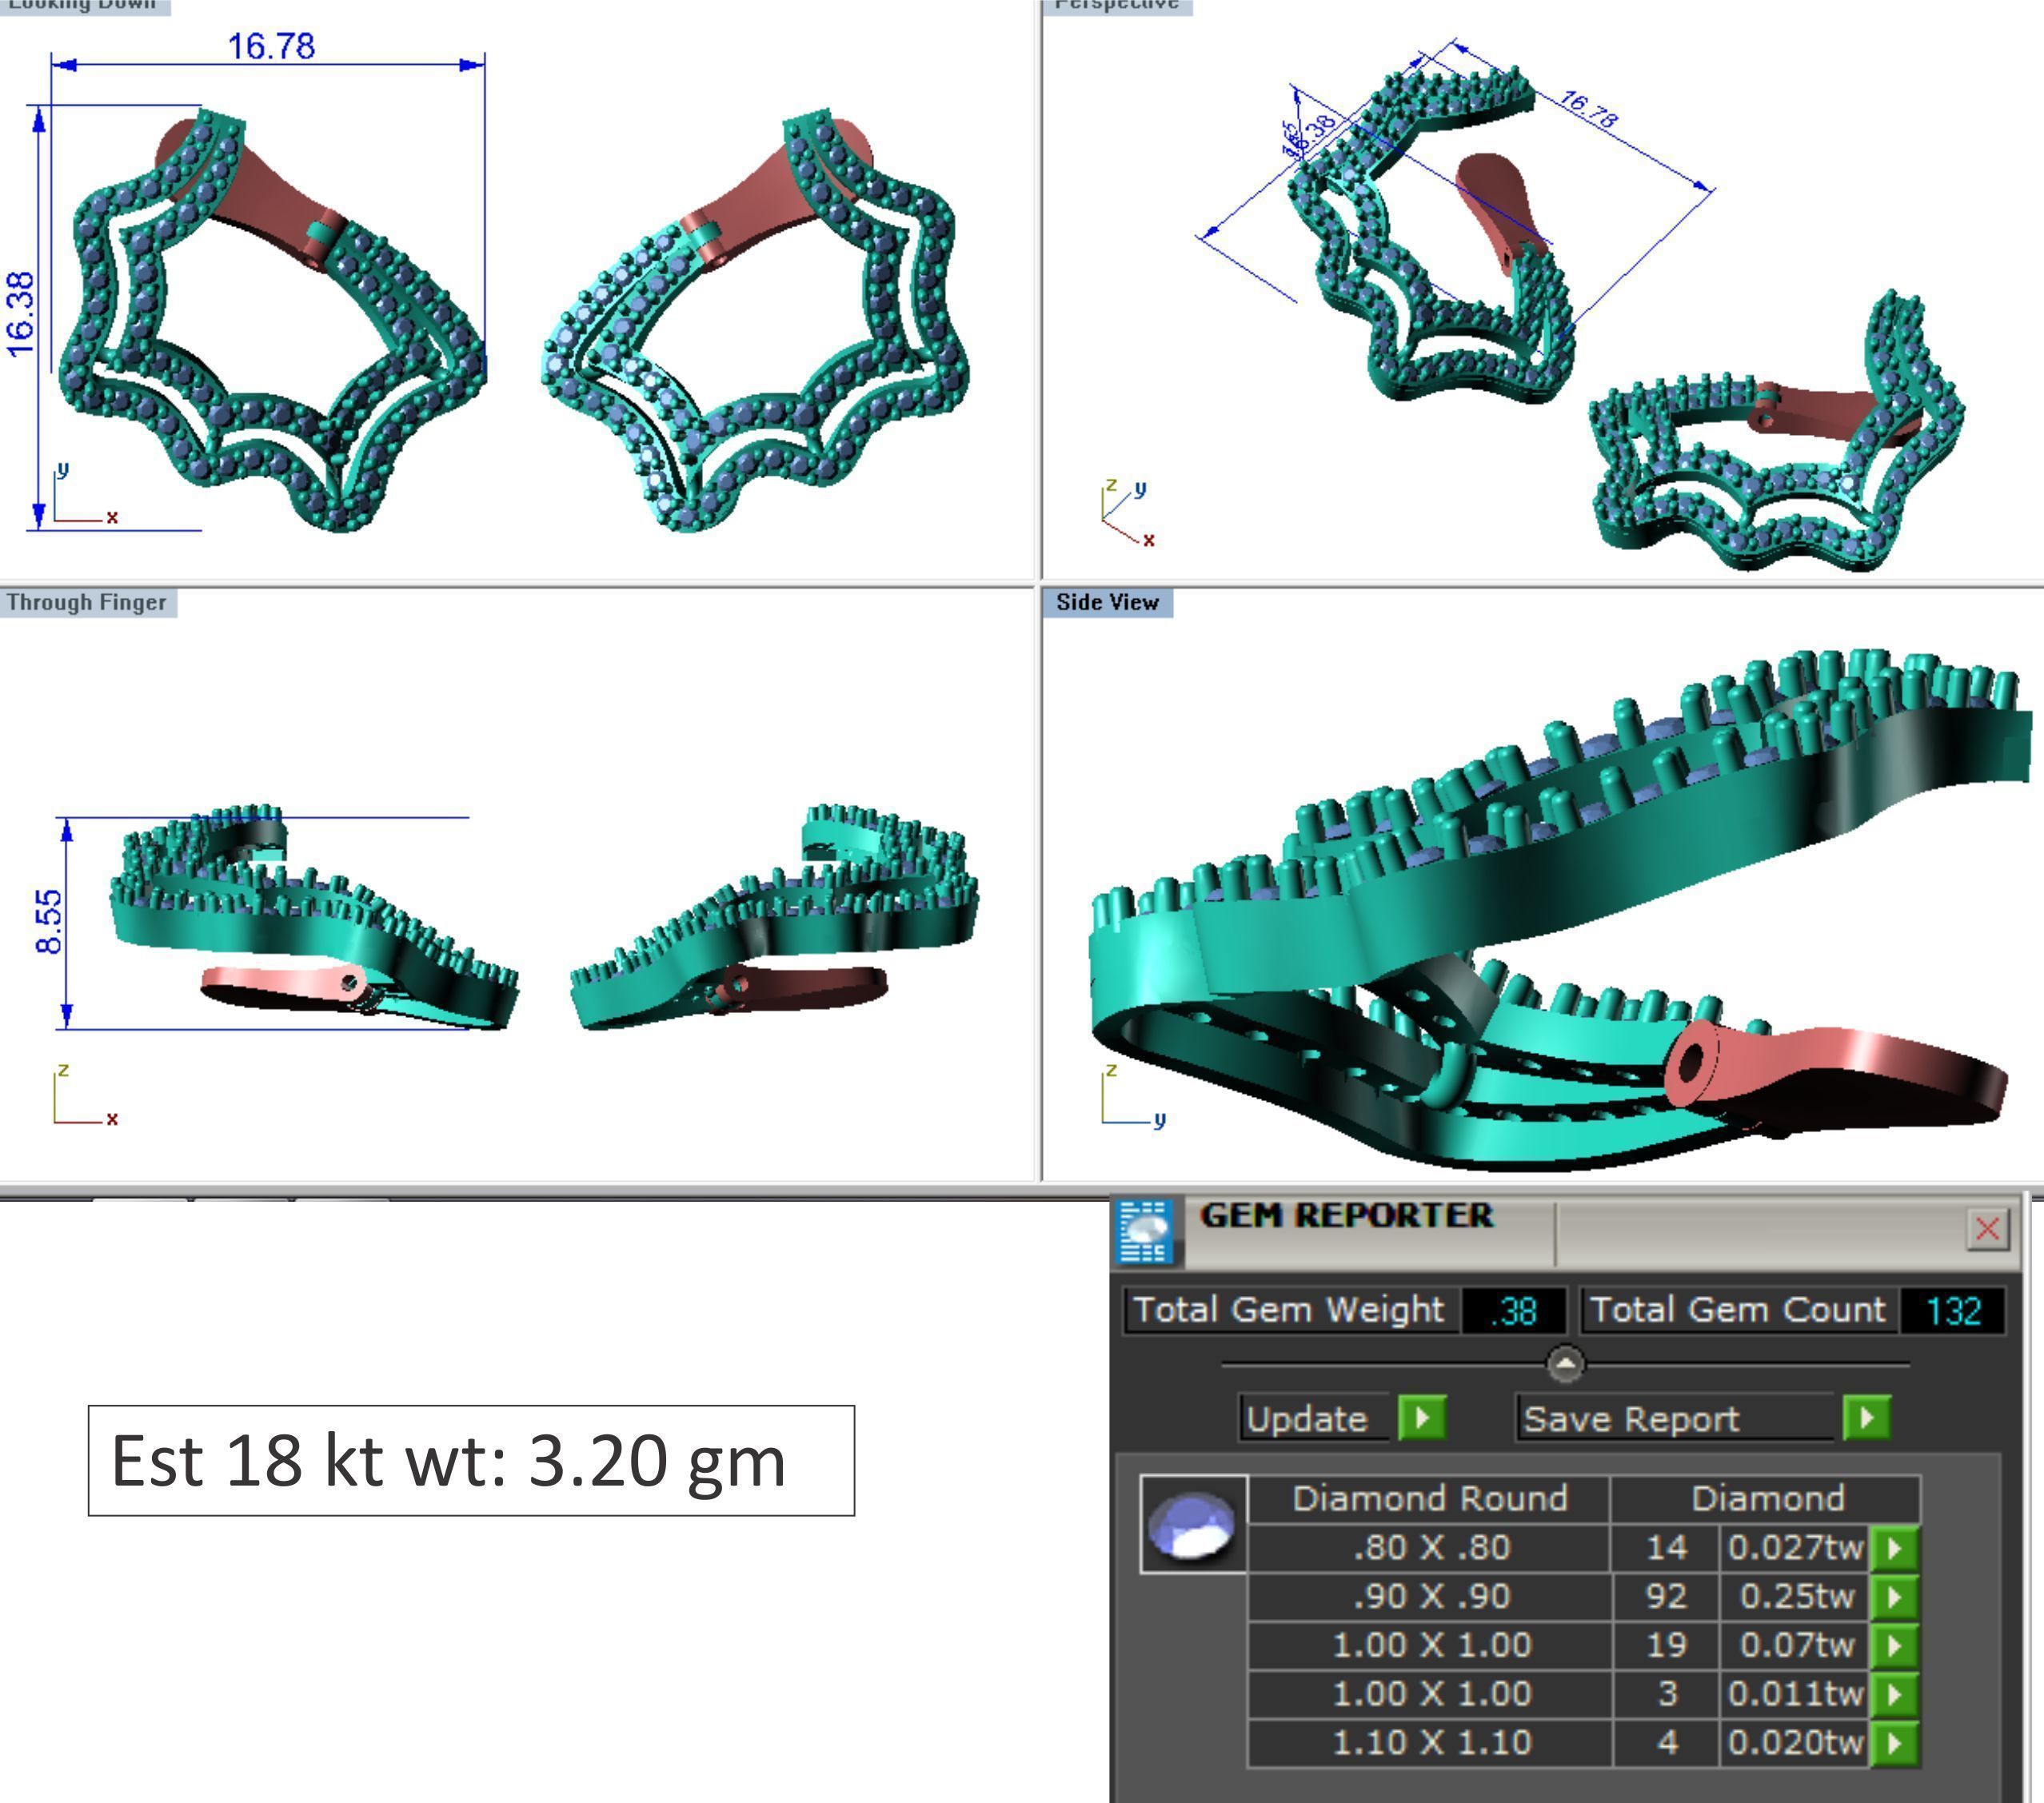Click the Est 18 kt wt text box
This screenshot has height=1803, width=2044.
click(471, 1460)
